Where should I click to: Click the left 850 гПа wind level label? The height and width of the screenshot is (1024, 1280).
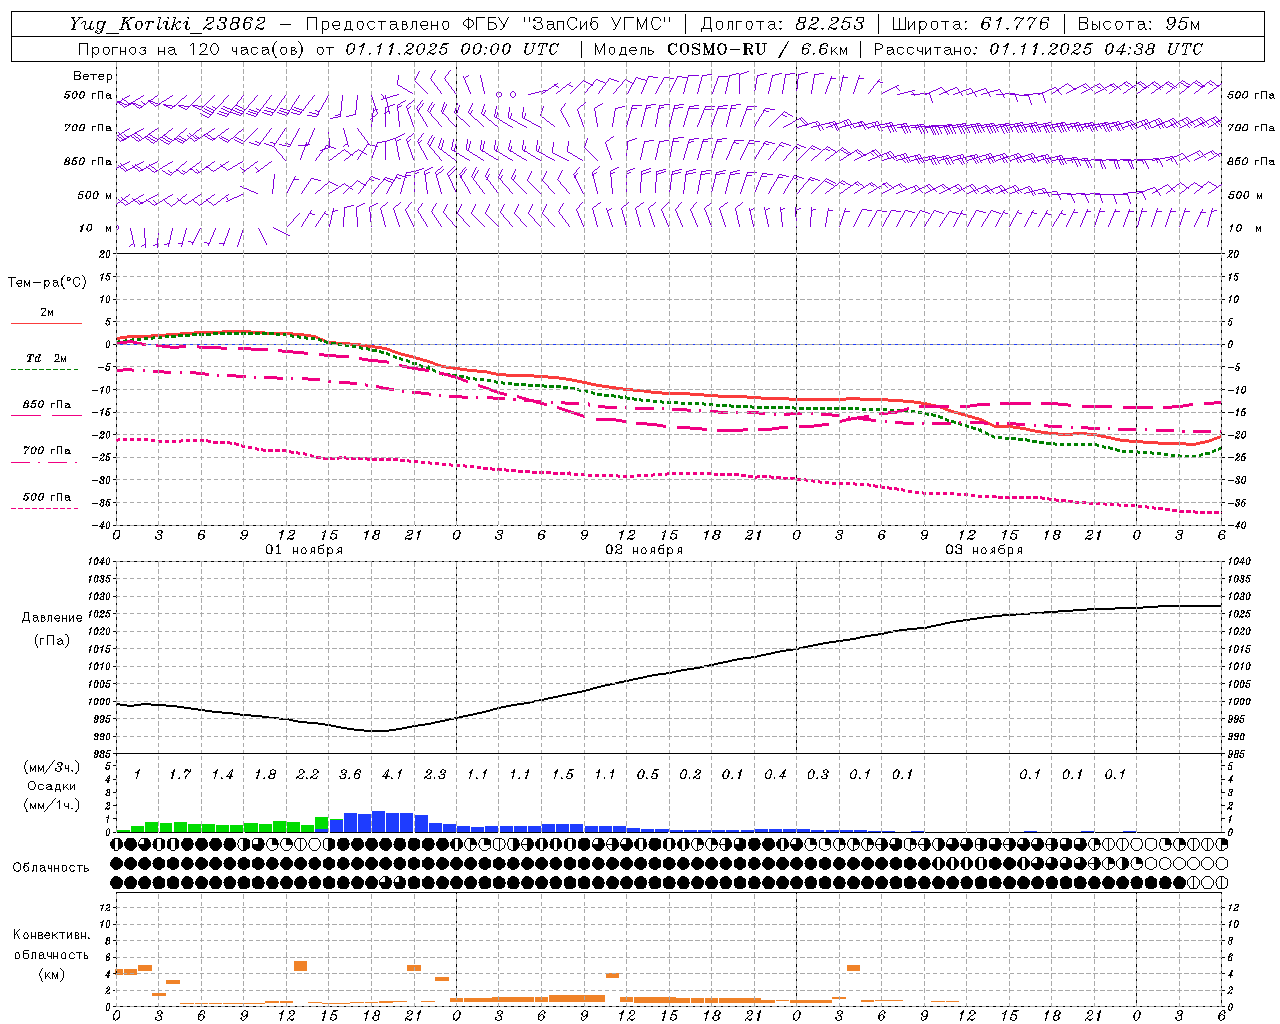point(88,161)
